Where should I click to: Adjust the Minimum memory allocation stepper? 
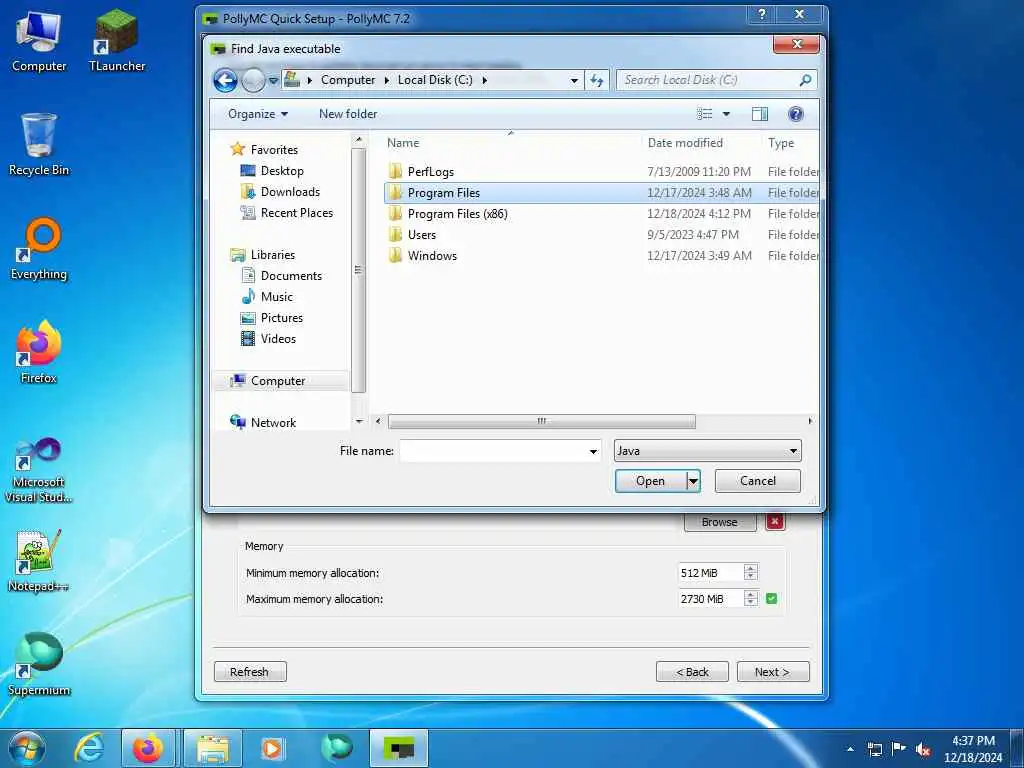(751, 573)
